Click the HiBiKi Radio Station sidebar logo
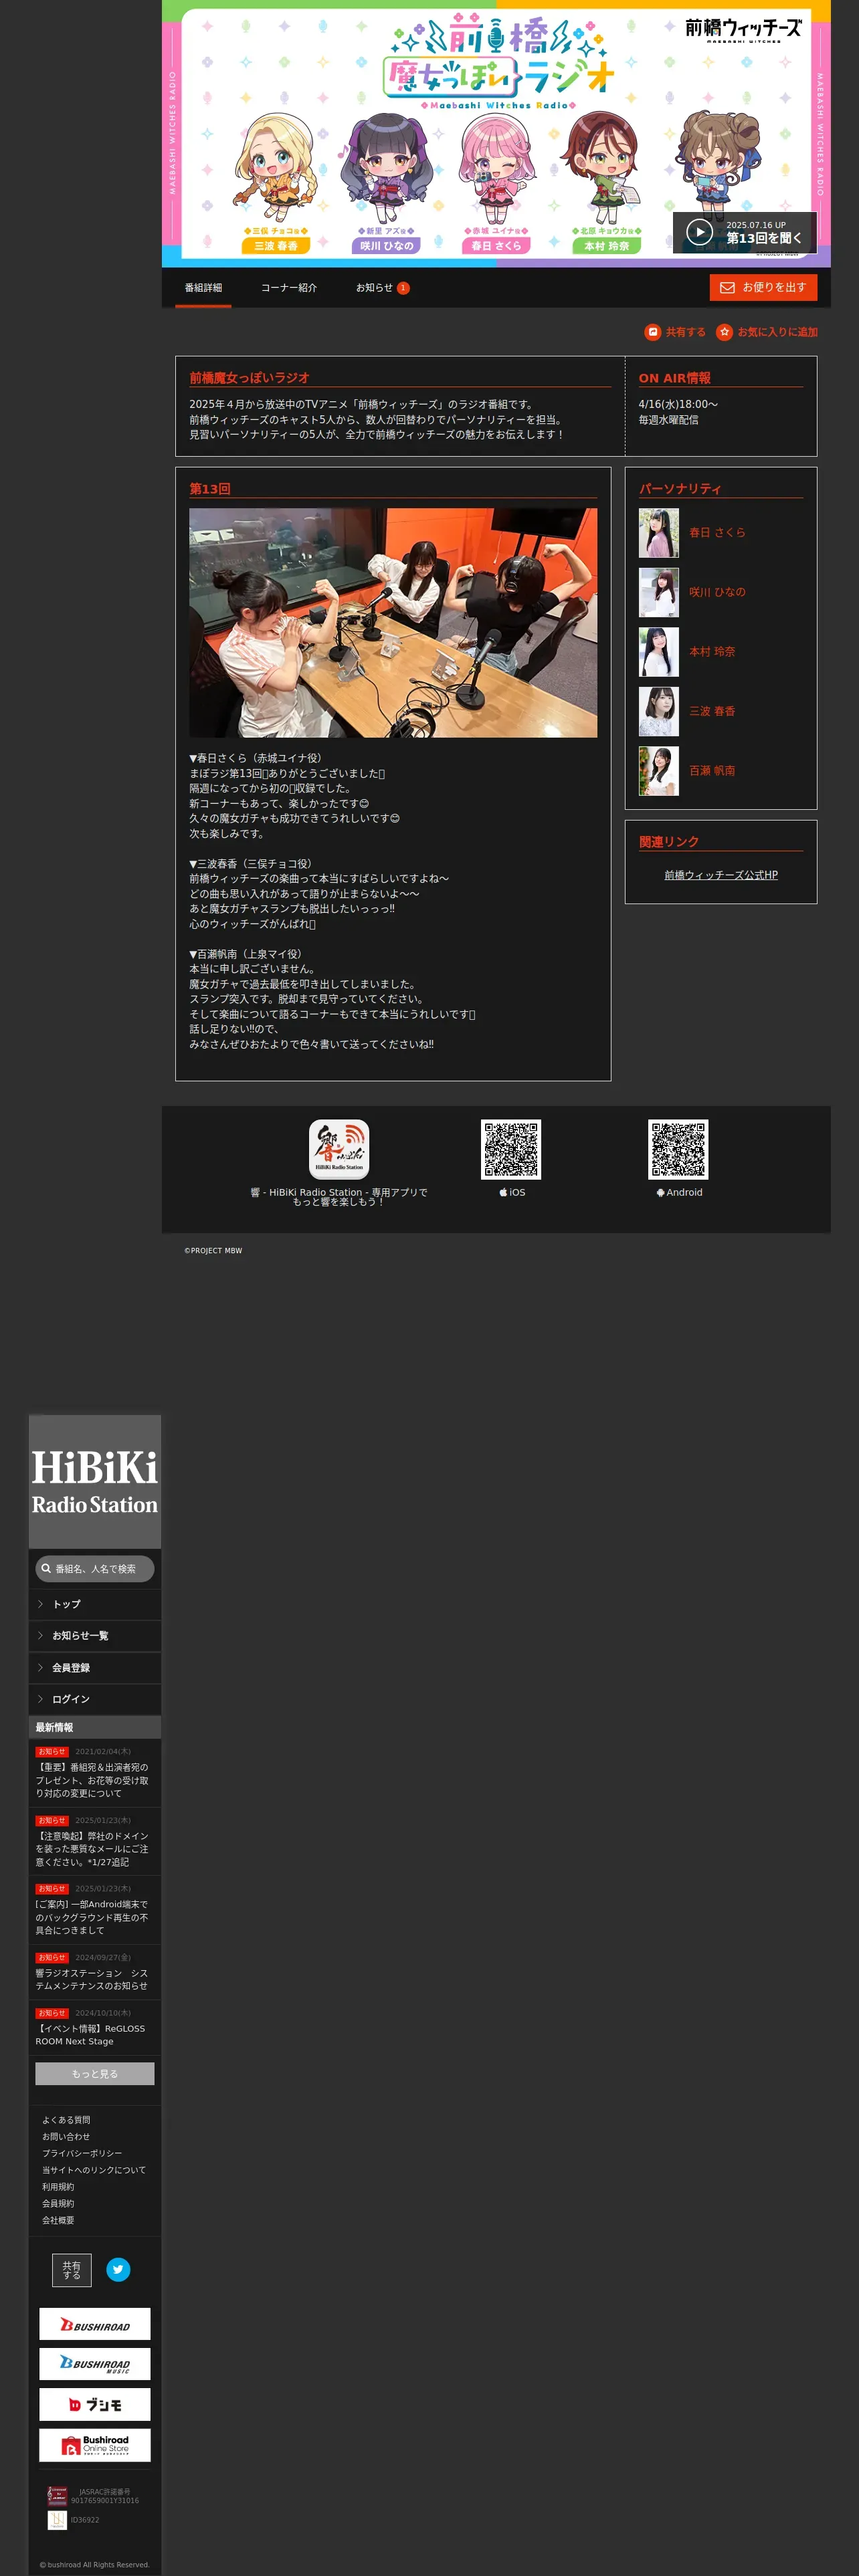 pos(95,1481)
